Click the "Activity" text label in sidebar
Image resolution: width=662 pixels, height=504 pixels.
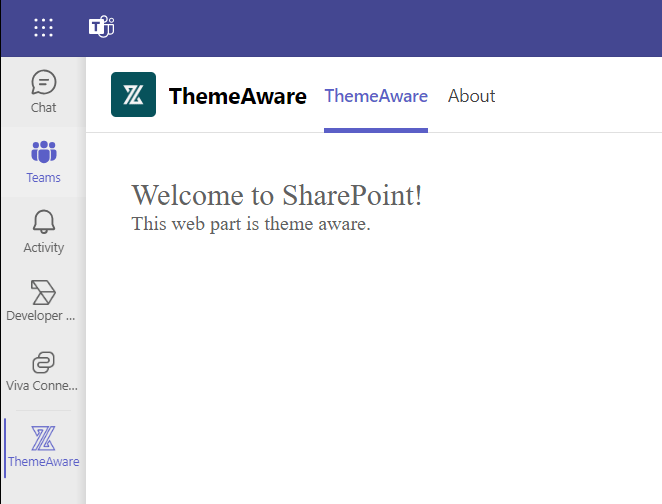(43, 248)
